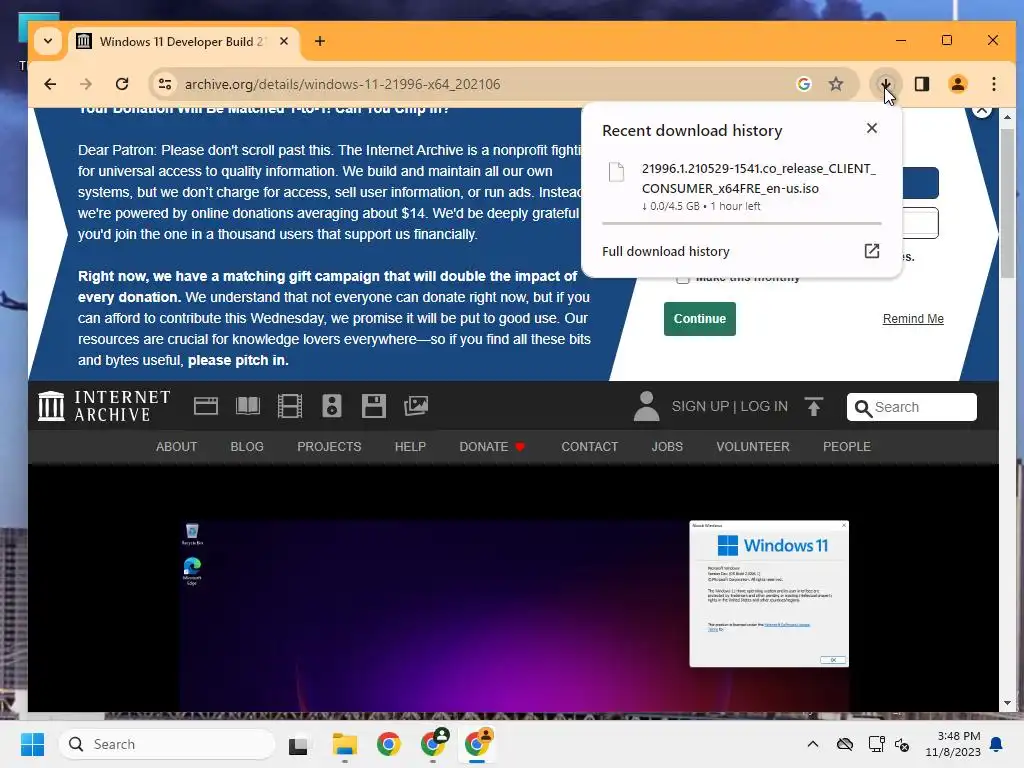Click the green Continue donation button
This screenshot has width=1024, height=768.
[700, 319]
